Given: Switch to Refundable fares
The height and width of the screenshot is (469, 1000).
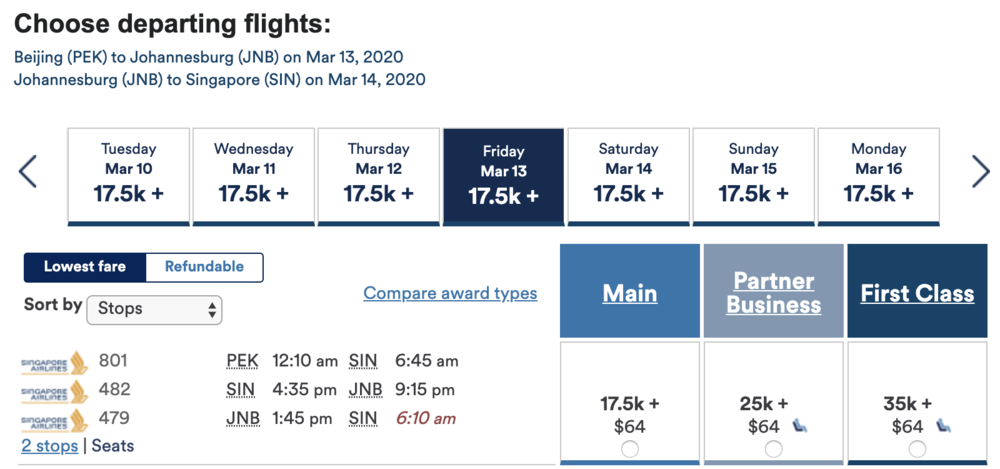Looking at the screenshot, I should [x=204, y=267].
